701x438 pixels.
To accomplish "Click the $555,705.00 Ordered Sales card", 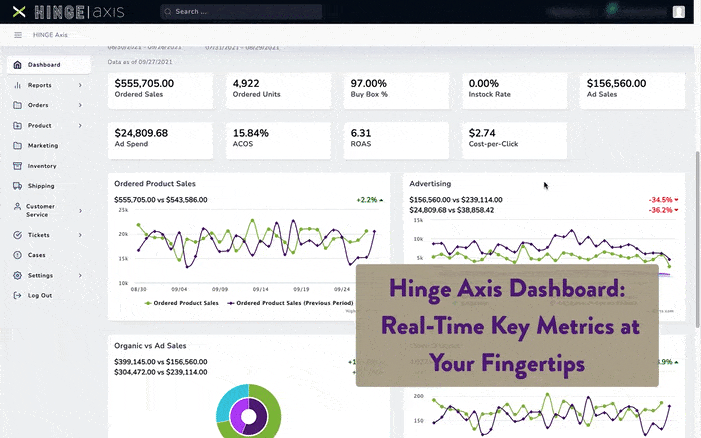I will [160, 91].
